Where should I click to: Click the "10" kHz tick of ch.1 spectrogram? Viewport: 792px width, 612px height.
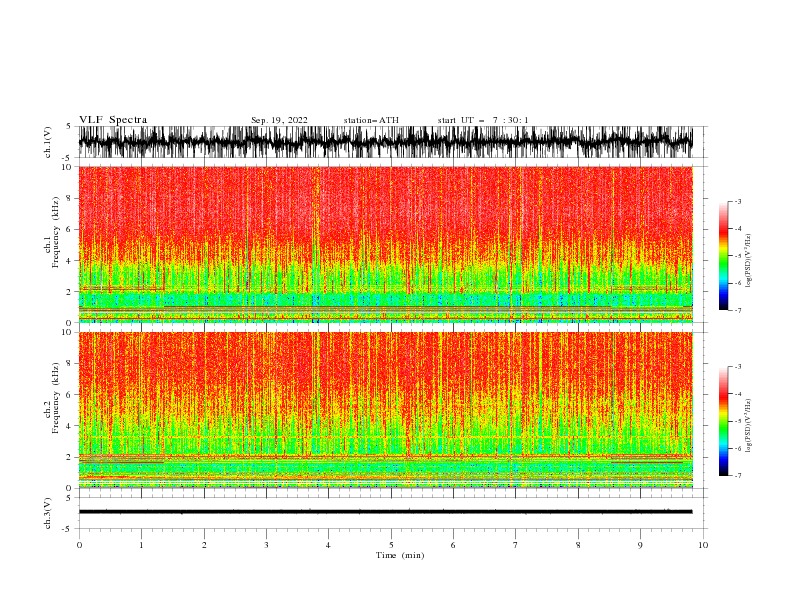tap(67, 167)
